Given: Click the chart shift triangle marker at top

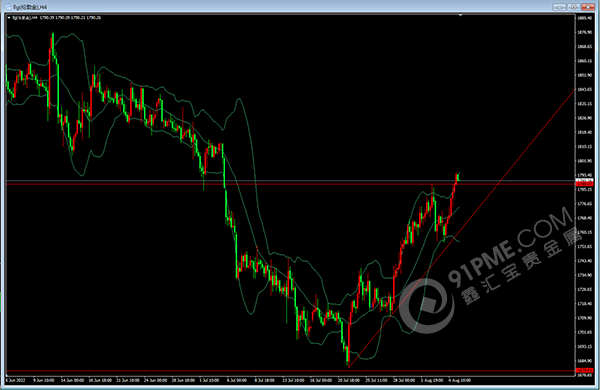Looking at the screenshot, I should (460, 15).
